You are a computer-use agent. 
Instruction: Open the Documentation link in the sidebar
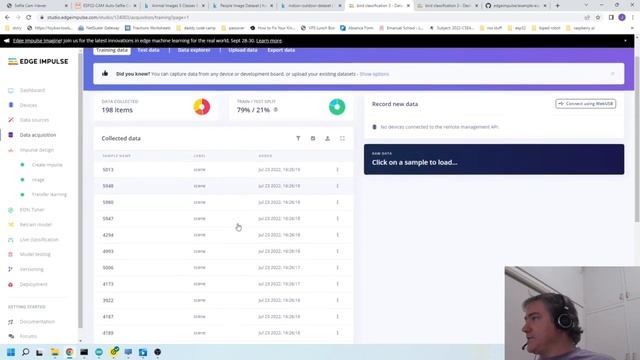[37, 322]
